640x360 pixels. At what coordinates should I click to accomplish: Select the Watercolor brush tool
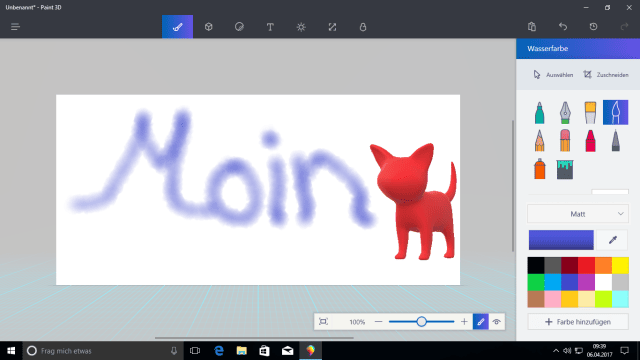click(616, 112)
